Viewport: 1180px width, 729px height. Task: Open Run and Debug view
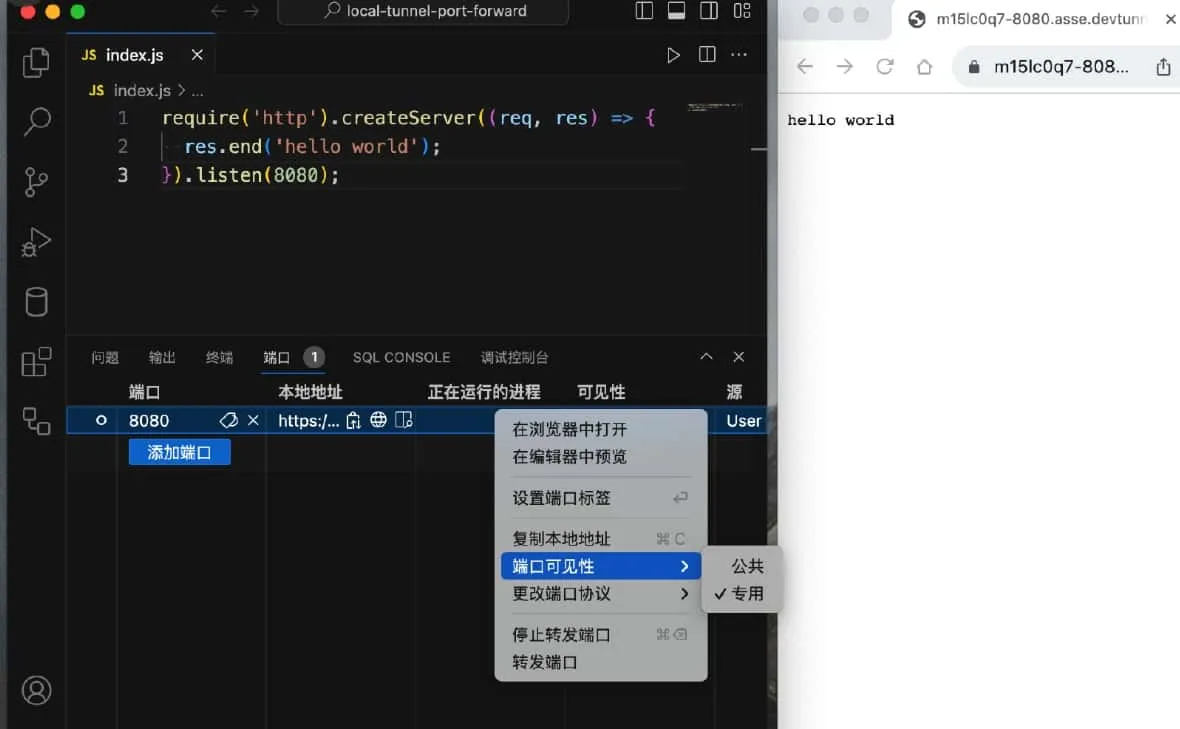(36, 242)
